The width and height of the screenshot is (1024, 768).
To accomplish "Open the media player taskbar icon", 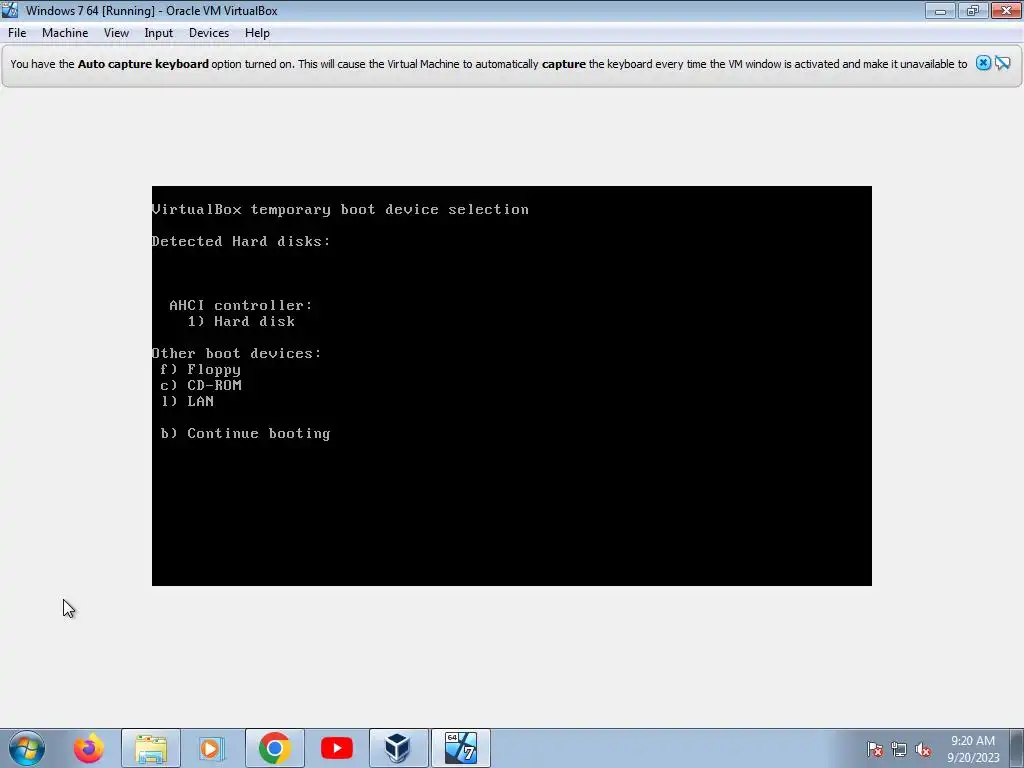I will (x=212, y=748).
